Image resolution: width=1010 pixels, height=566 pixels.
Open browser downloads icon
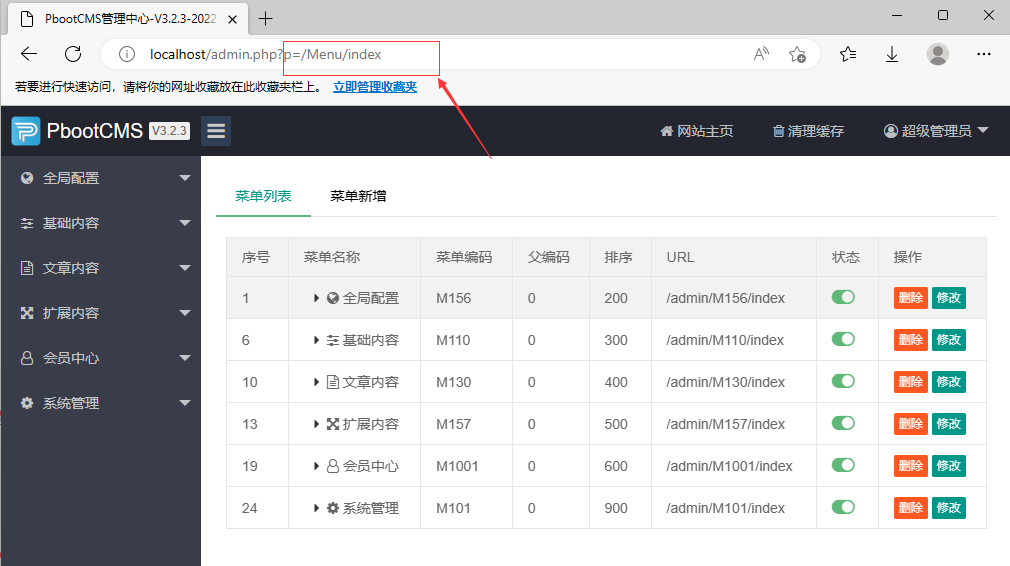pyautogui.click(x=892, y=54)
